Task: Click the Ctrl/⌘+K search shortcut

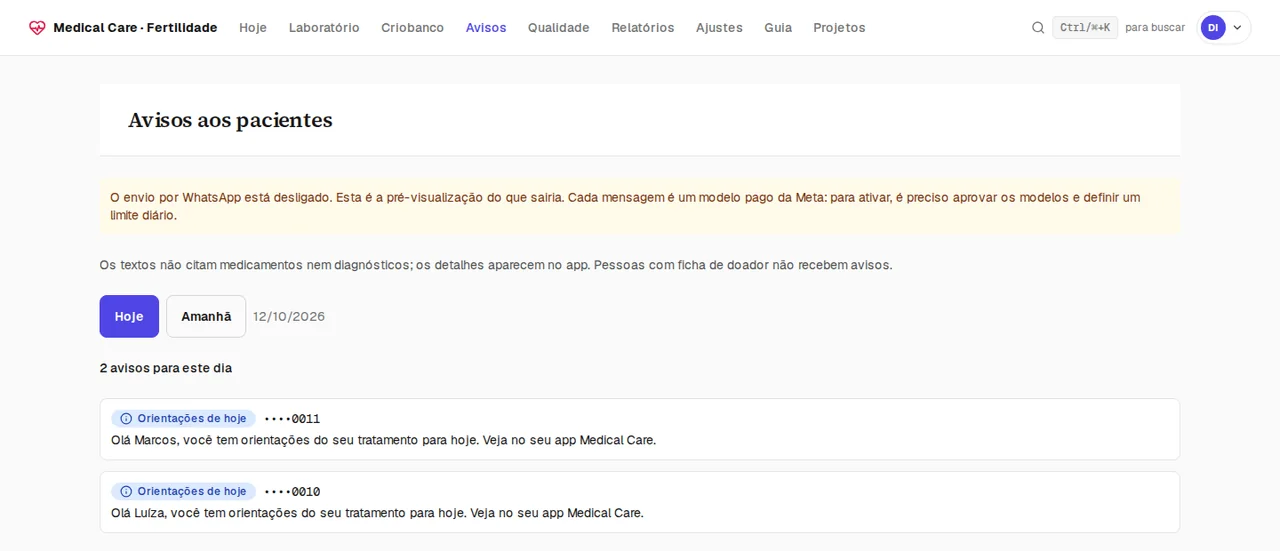Action: click(1085, 28)
